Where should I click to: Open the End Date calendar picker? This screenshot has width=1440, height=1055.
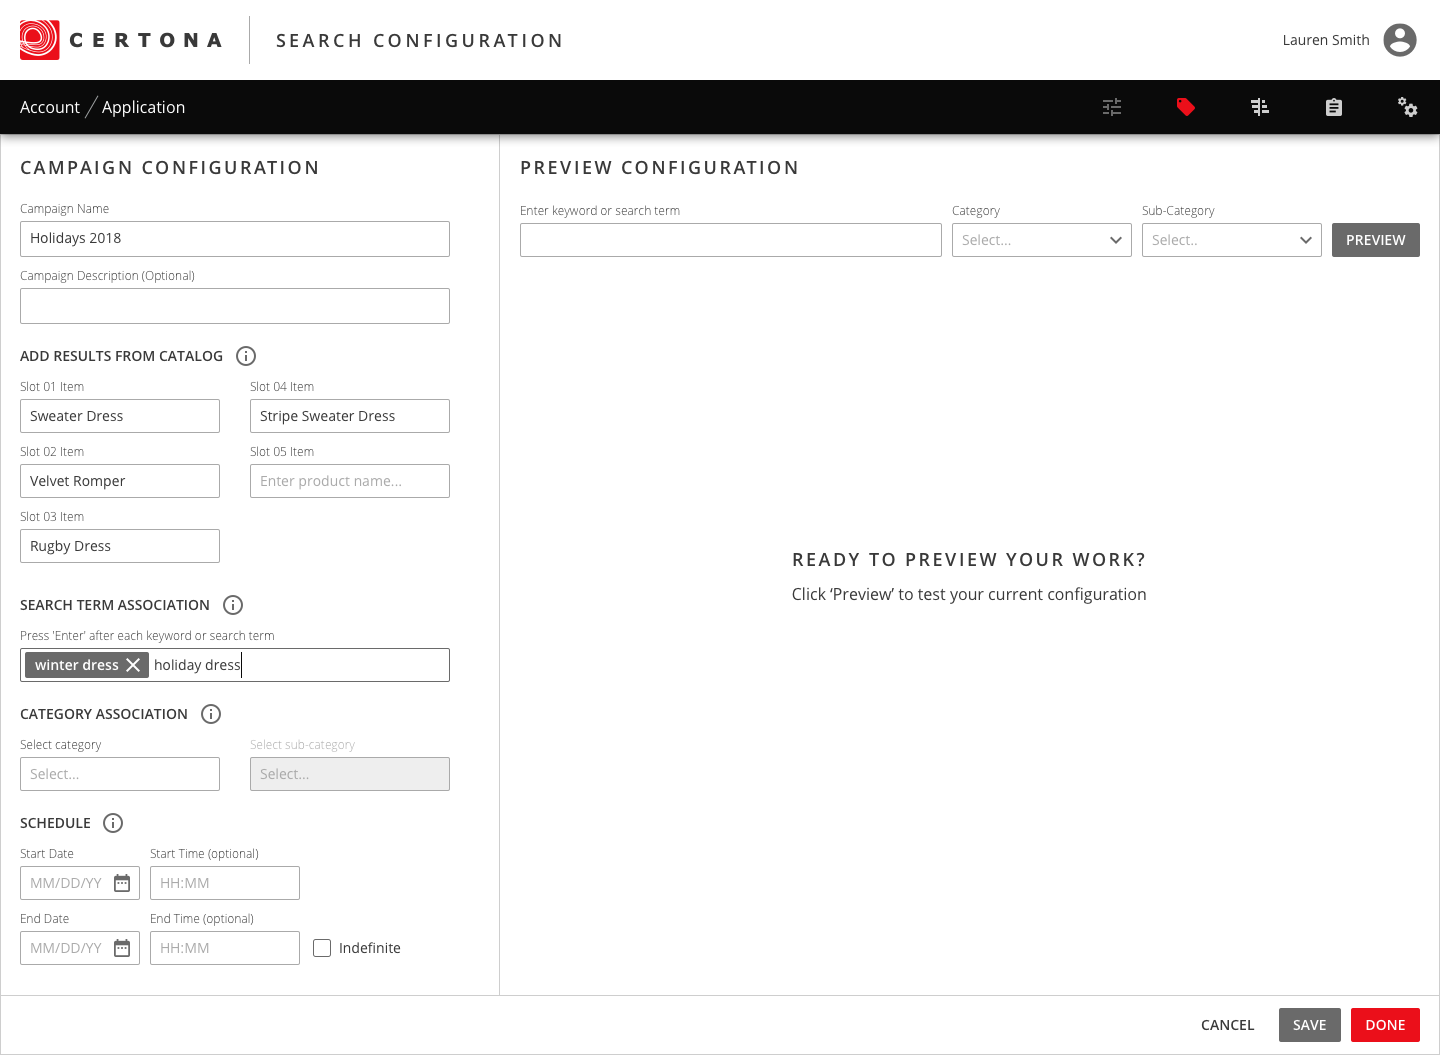coord(122,948)
